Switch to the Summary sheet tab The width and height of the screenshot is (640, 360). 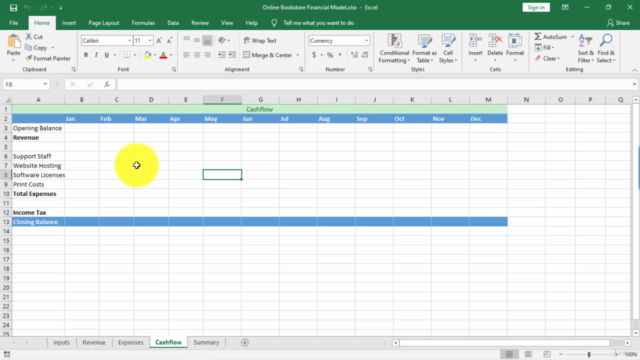click(206, 342)
